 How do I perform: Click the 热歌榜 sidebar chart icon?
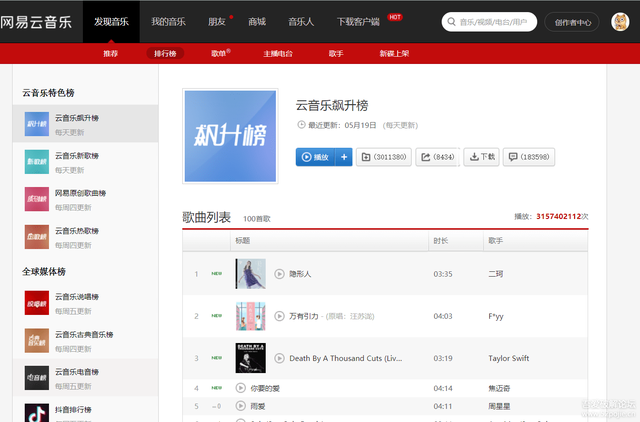[37, 237]
